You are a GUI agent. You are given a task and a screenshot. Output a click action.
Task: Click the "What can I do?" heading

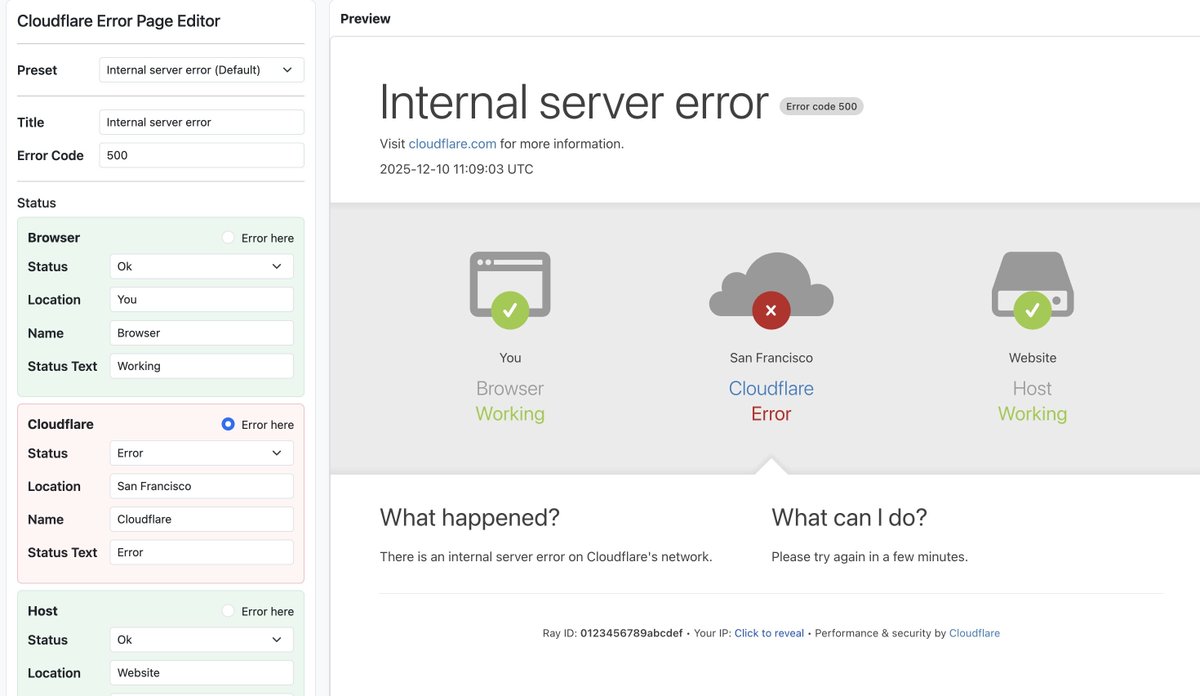pos(849,517)
